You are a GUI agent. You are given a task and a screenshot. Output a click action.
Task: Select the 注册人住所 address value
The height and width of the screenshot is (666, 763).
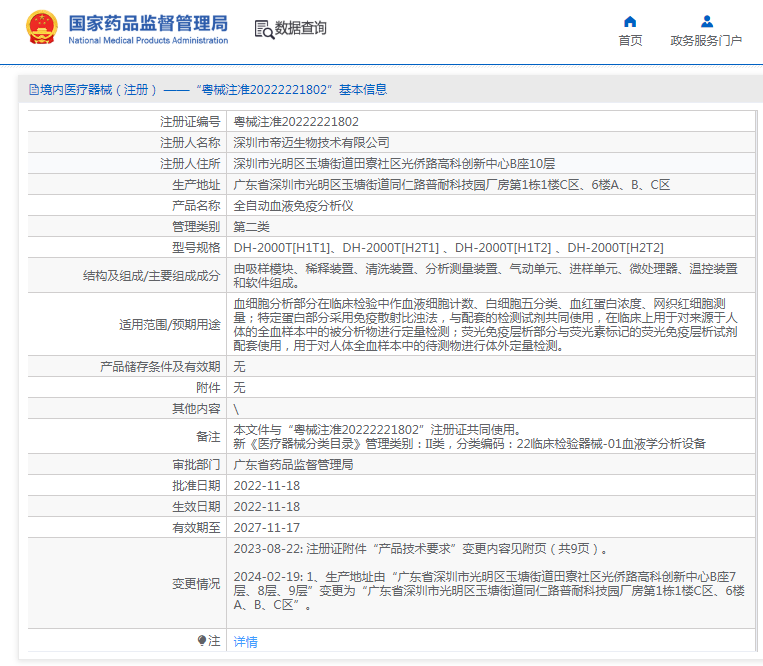click(394, 163)
